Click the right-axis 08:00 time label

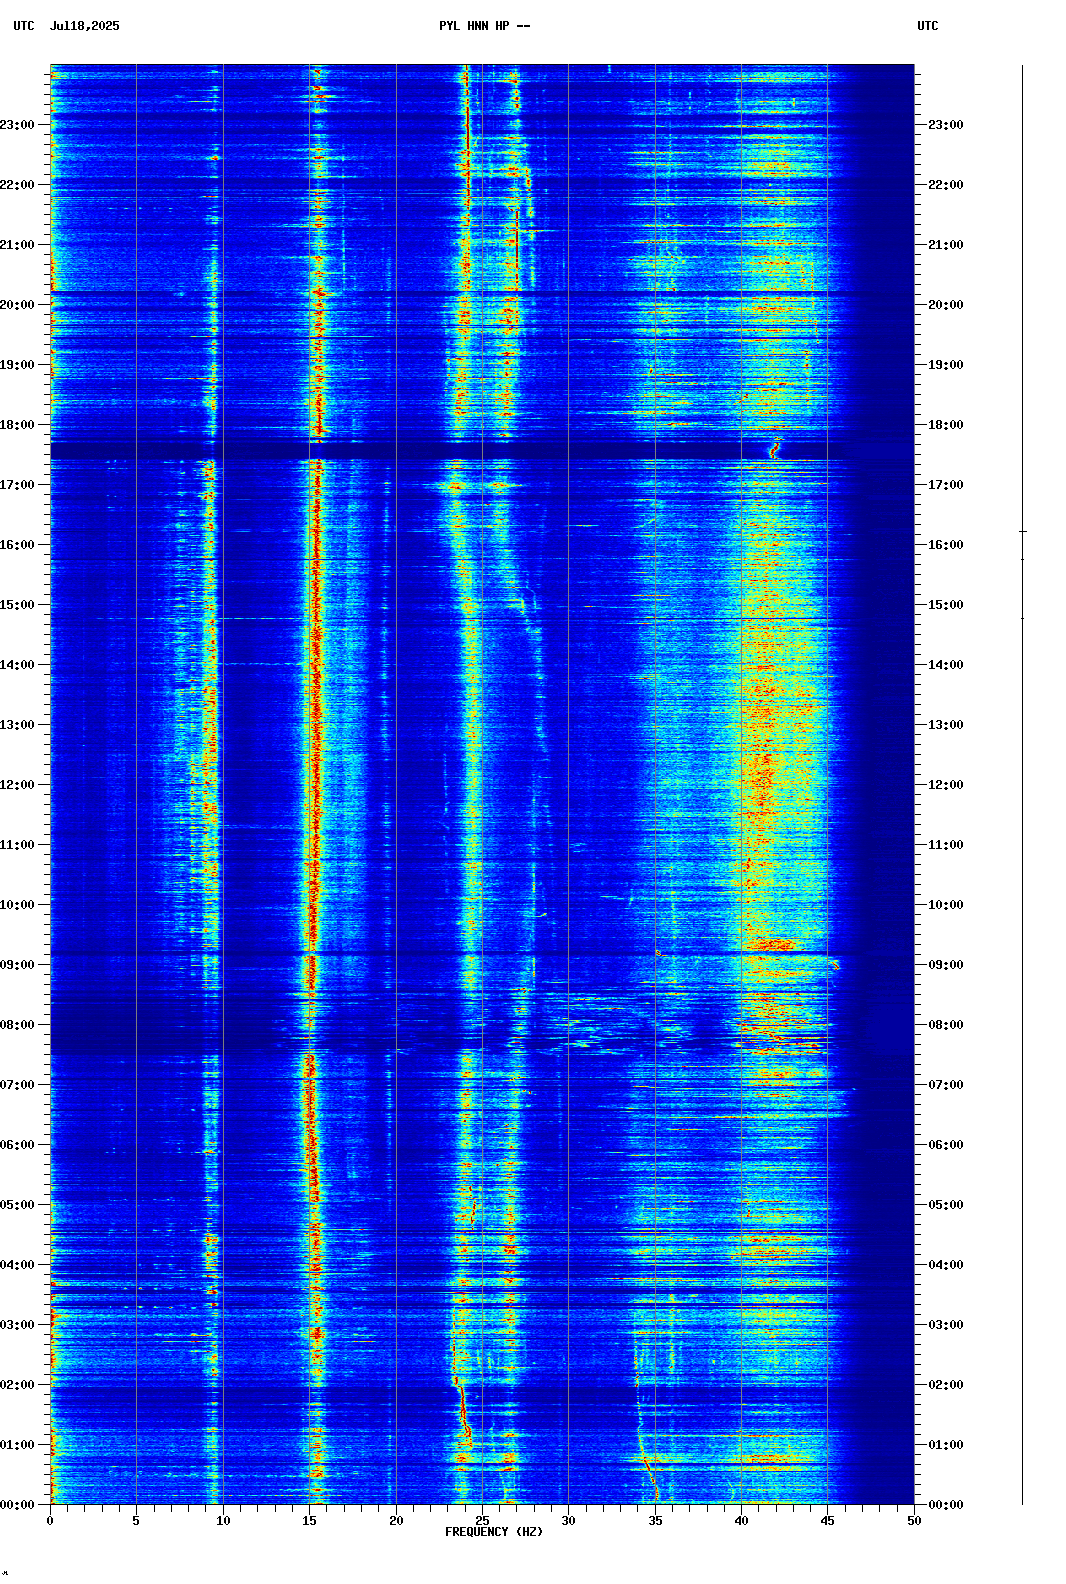pos(946,1025)
